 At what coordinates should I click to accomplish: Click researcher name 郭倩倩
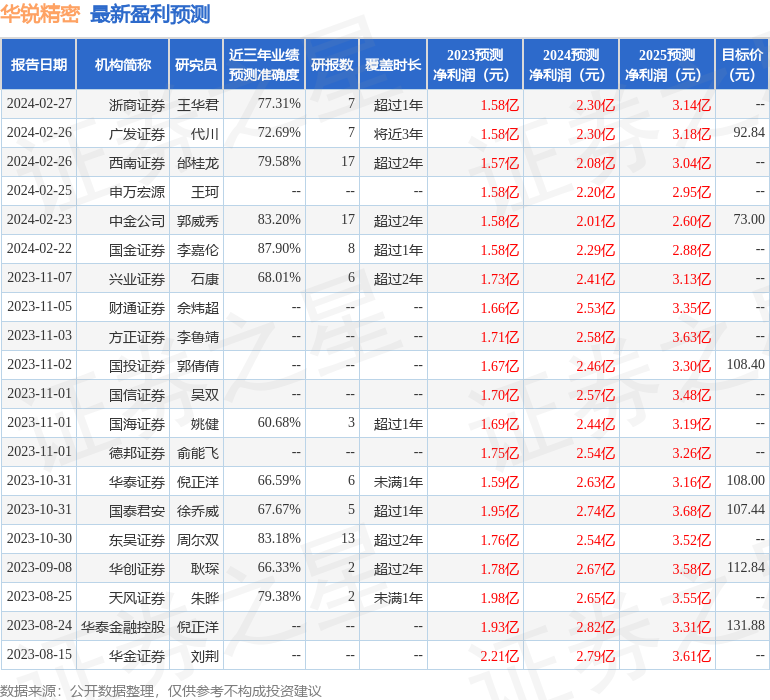[198, 366]
